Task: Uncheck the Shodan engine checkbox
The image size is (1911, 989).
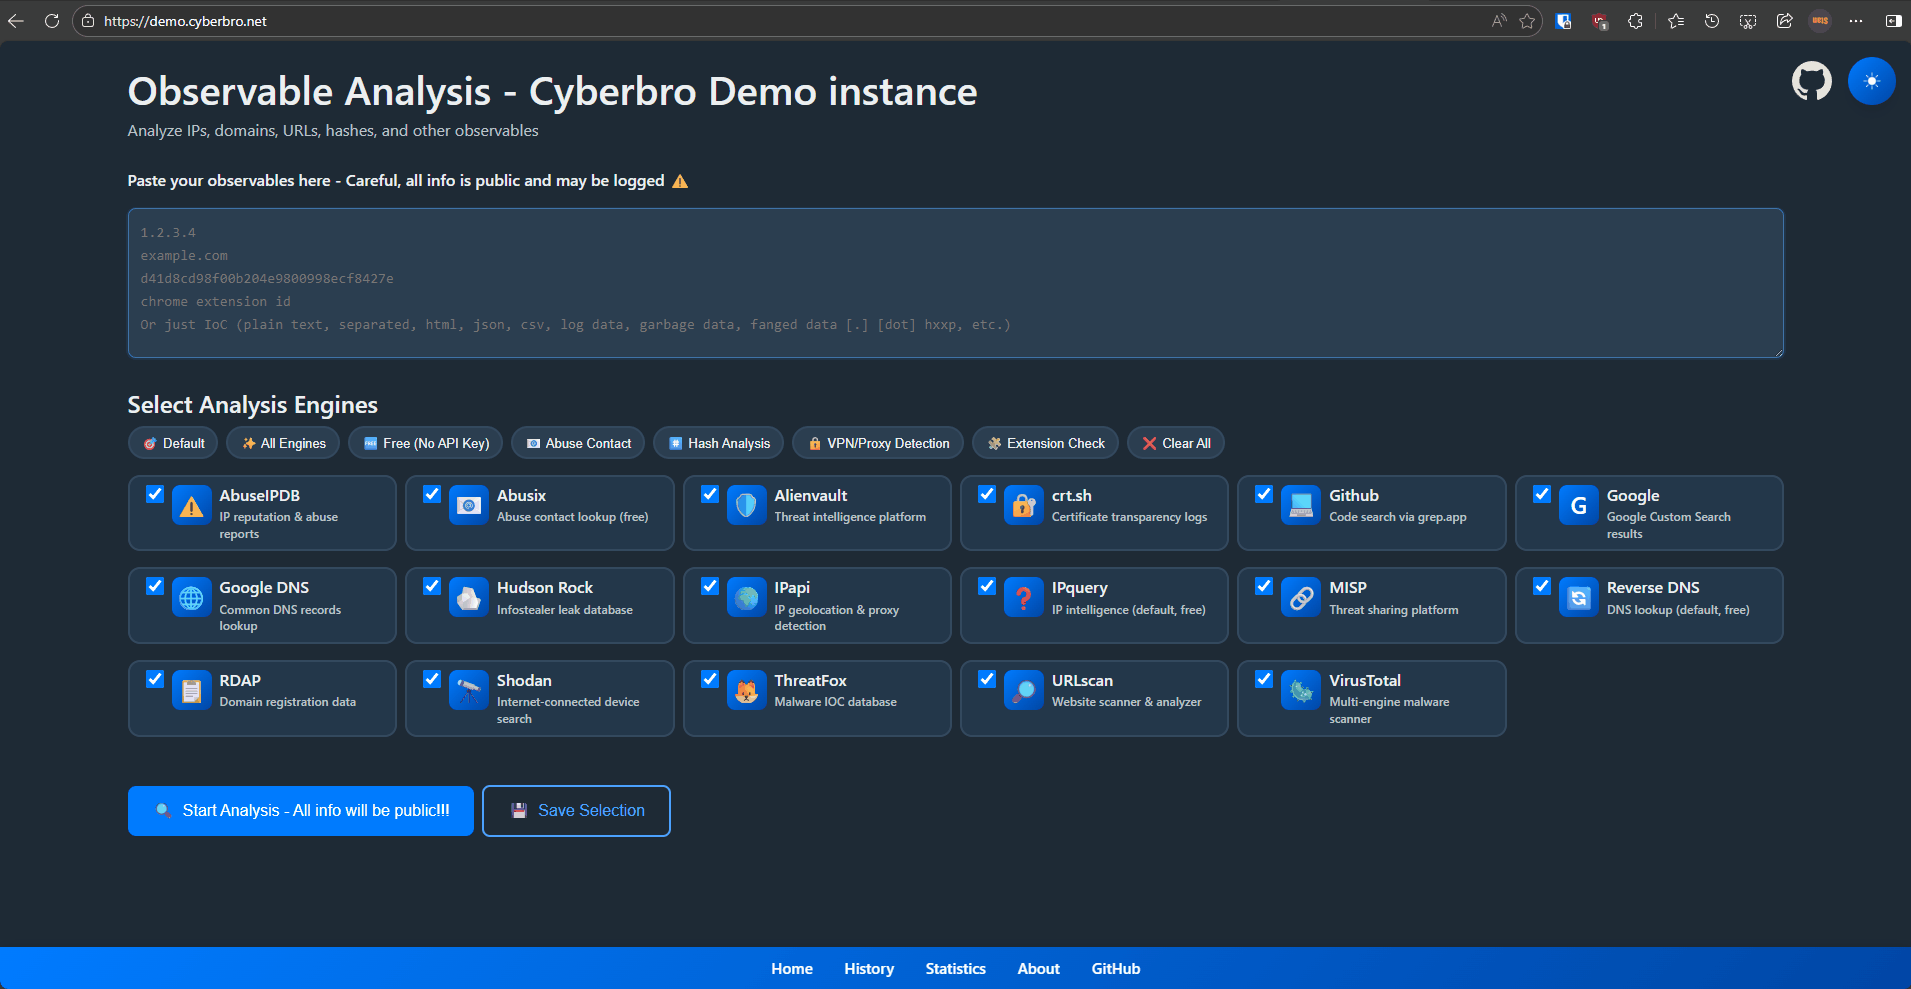Action: pos(432,679)
